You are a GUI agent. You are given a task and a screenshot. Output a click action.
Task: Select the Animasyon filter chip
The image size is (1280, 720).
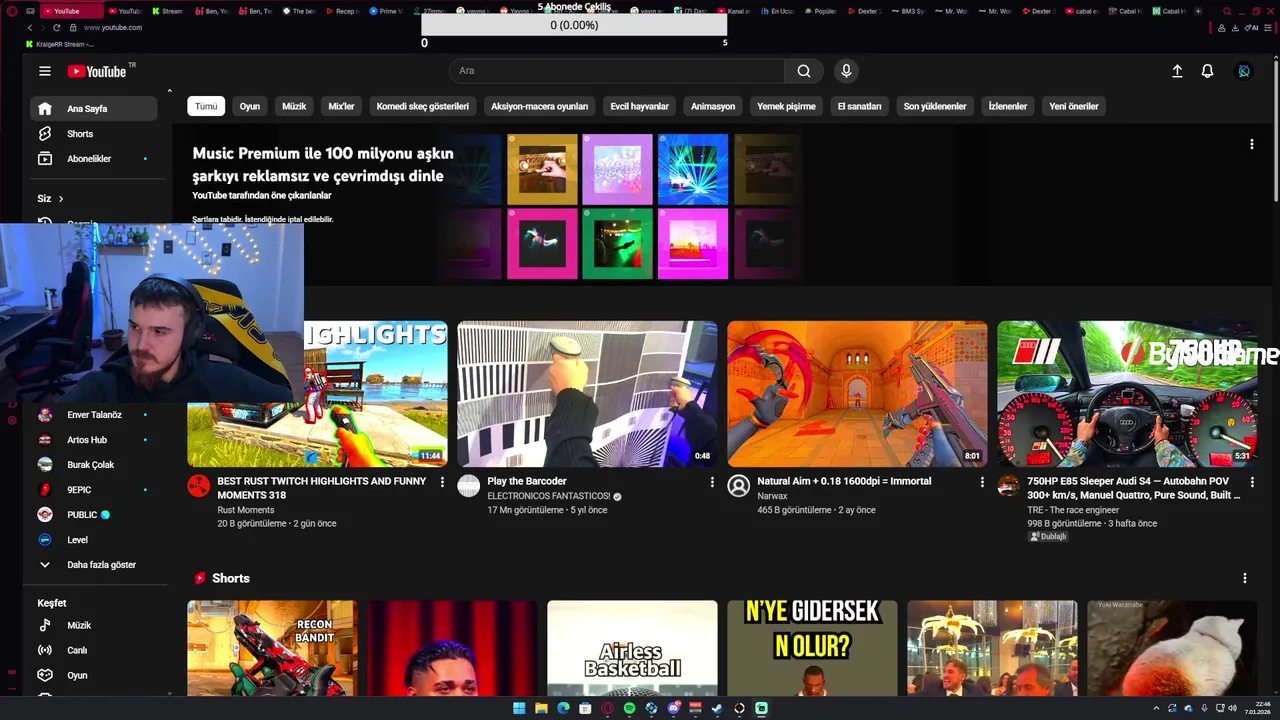click(713, 106)
